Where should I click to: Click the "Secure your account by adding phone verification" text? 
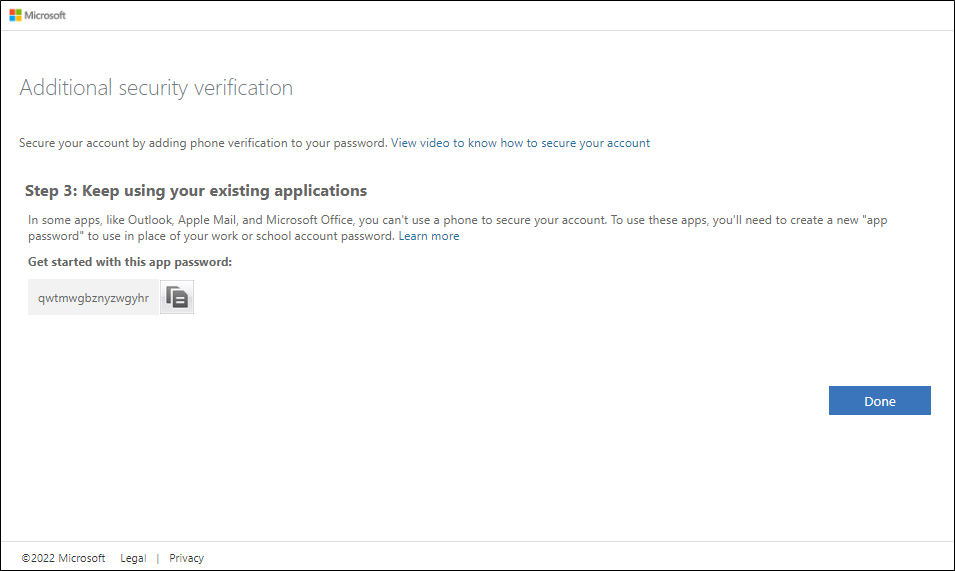[202, 143]
